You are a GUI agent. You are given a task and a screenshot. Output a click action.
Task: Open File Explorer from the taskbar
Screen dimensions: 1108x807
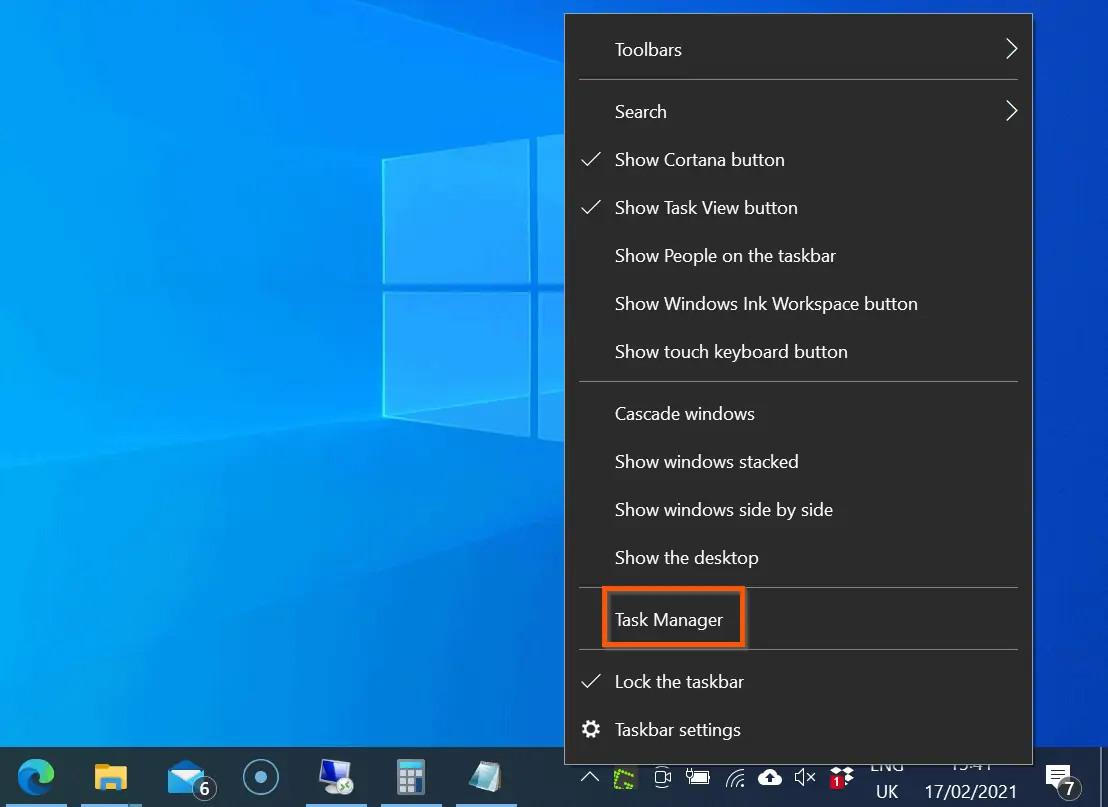111,777
